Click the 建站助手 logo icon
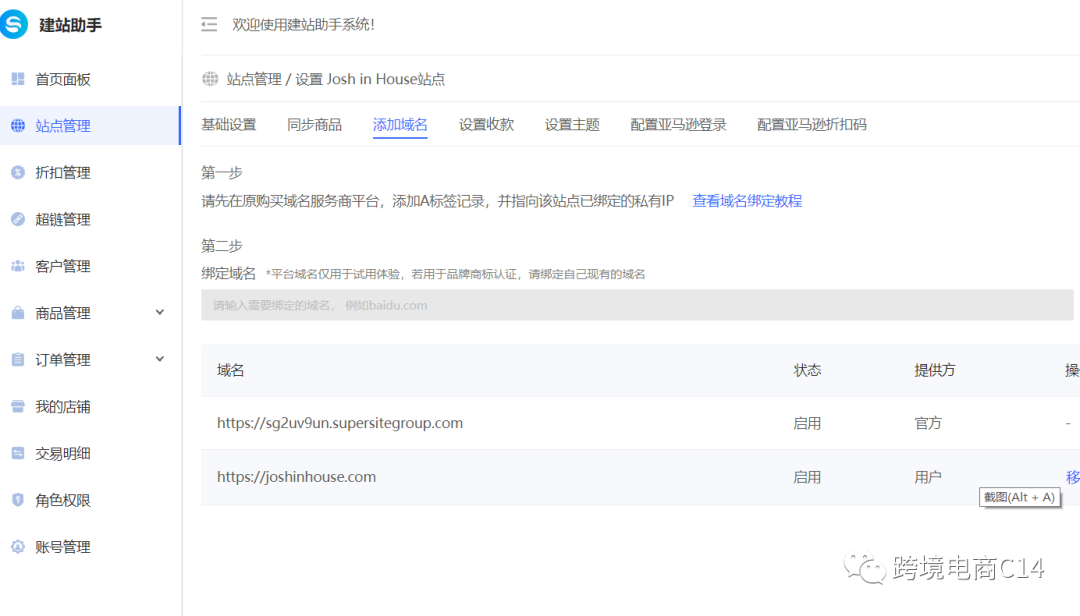The width and height of the screenshot is (1080, 616). (14, 24)
